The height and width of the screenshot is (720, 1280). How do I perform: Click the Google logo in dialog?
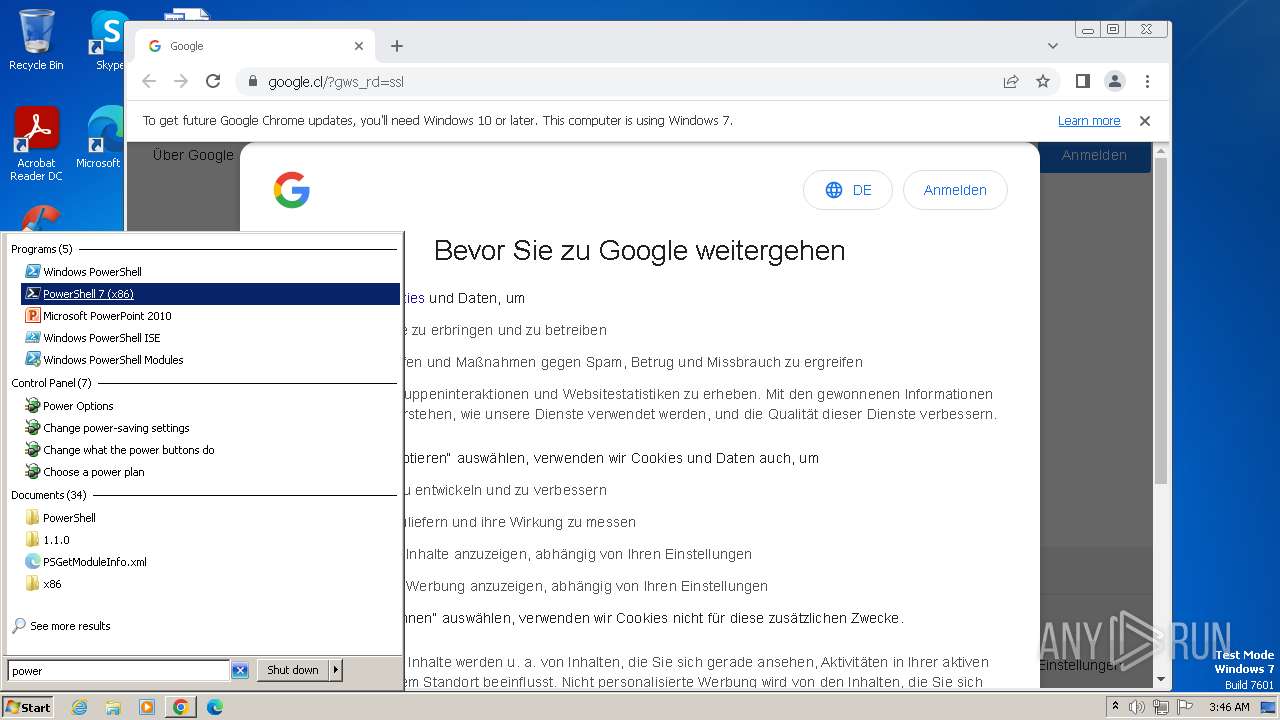point(291,190)
